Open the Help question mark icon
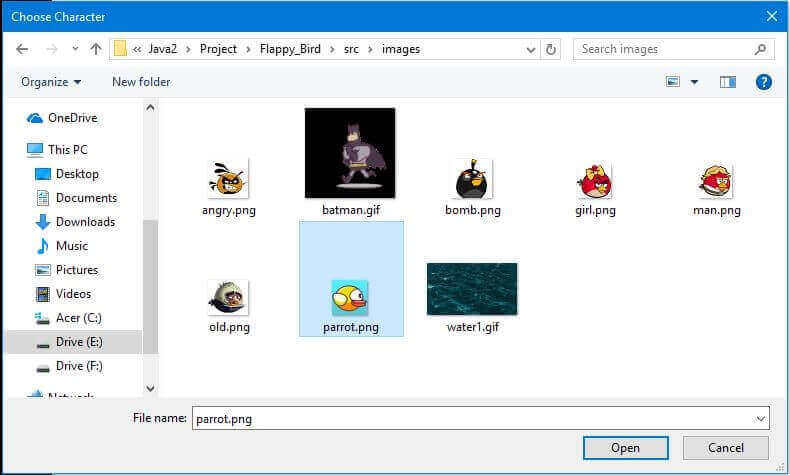 763,82
